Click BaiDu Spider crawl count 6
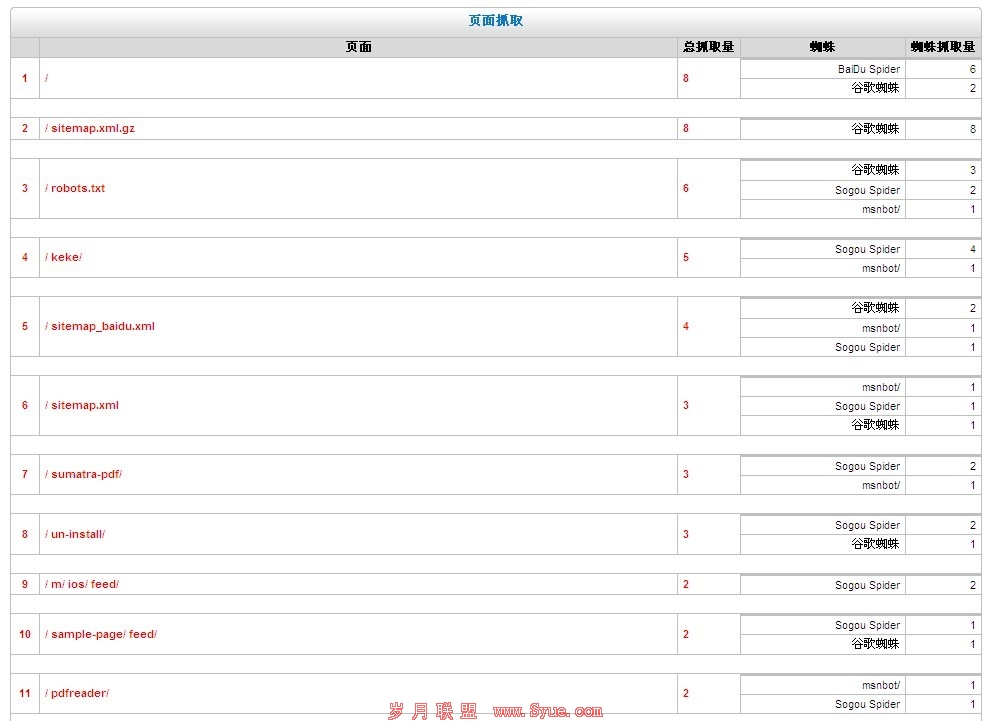Viewport: 989px width, 721px height. coord(973,69)
